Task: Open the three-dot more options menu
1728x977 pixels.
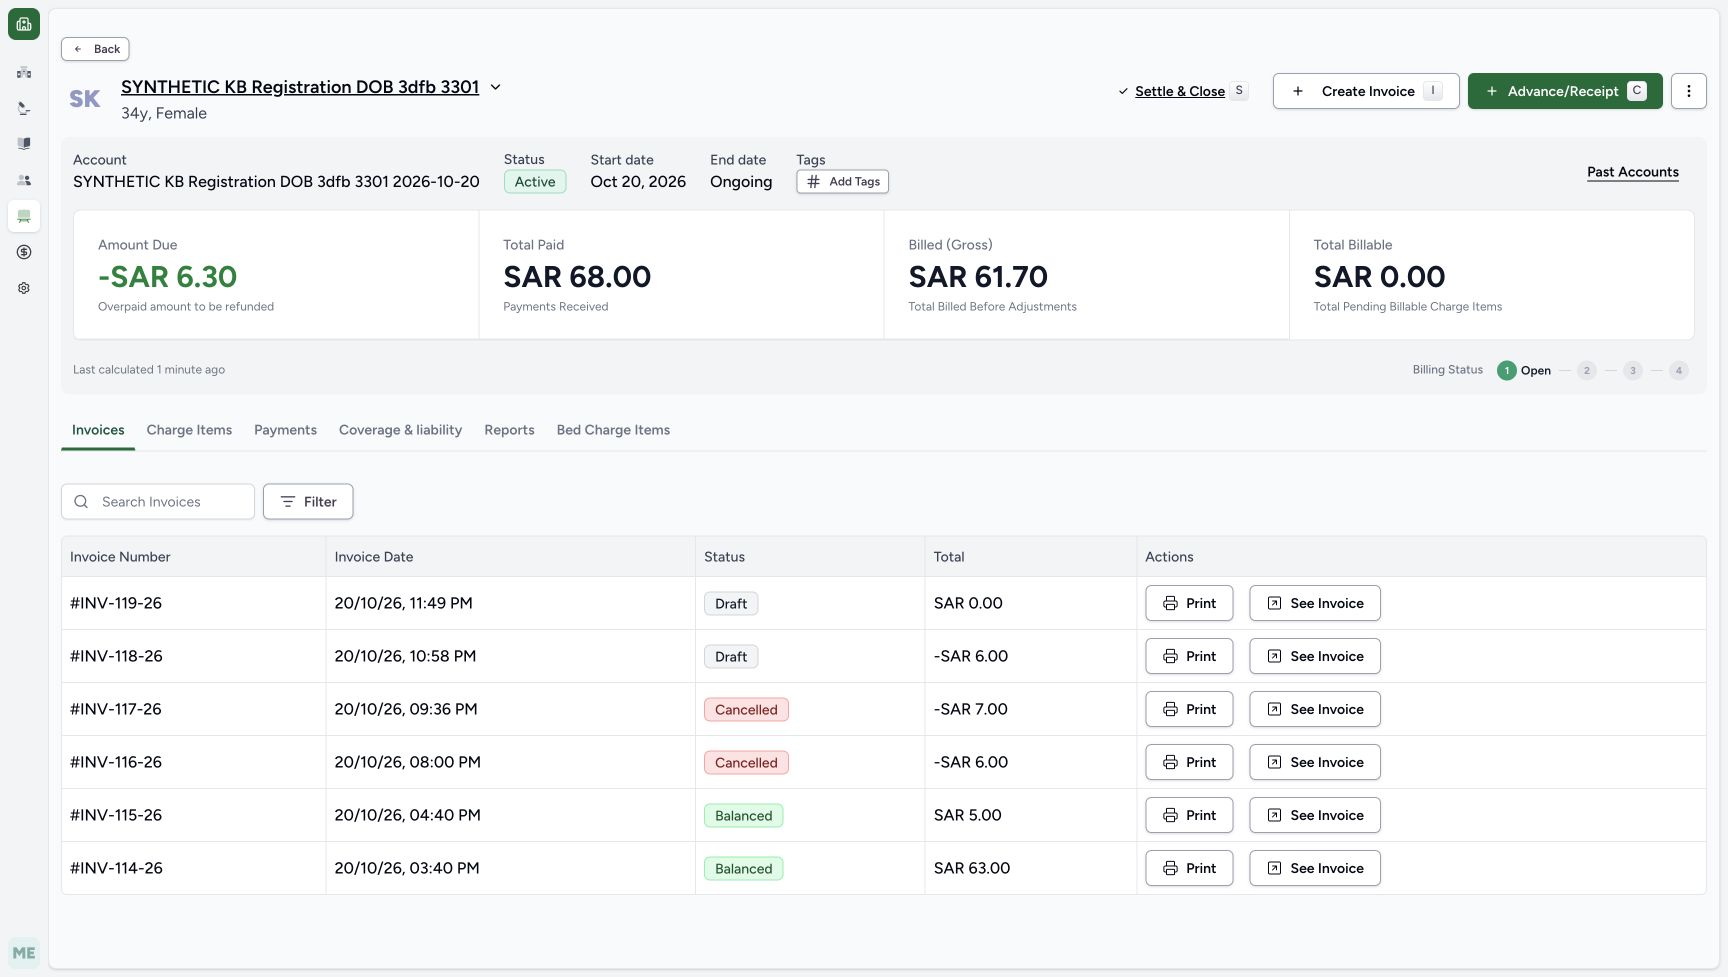Action: (x=1689, y=91)
